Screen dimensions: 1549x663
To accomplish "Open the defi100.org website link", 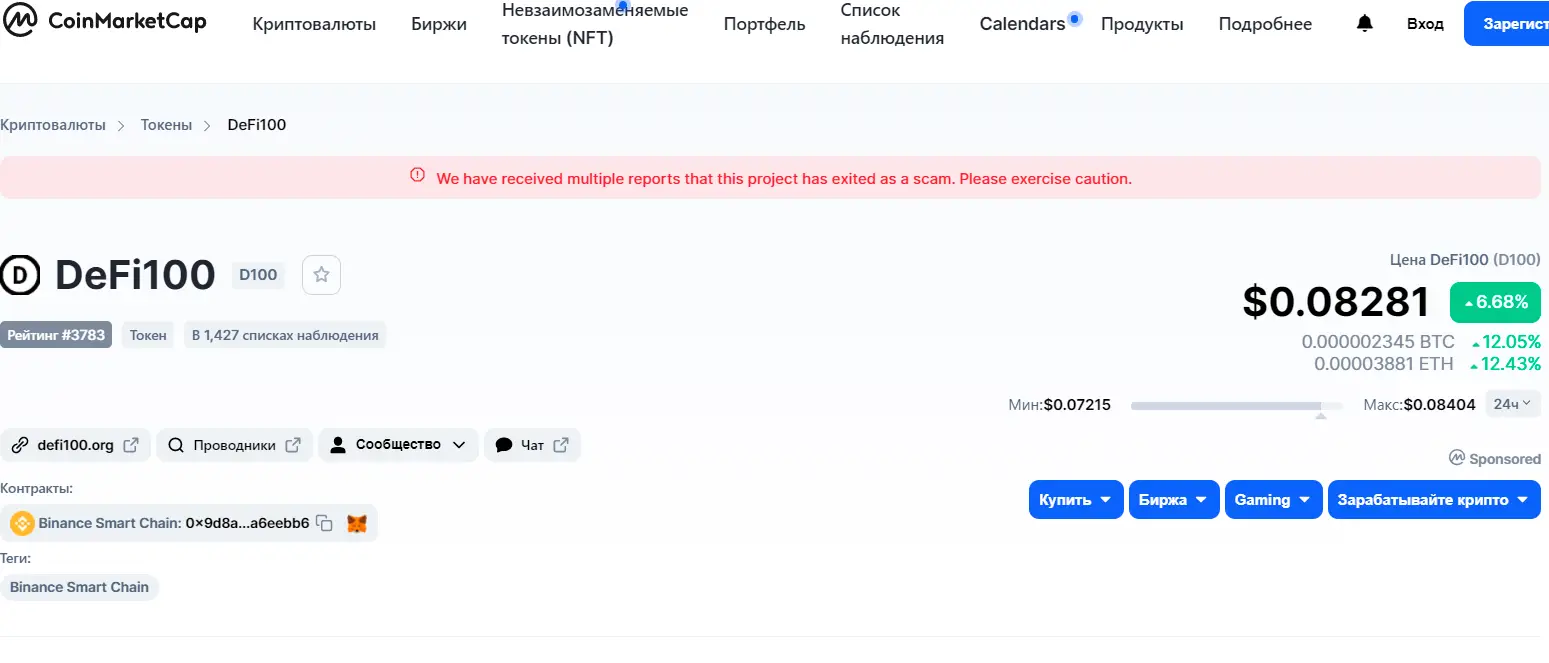I will tap(76, 445).
